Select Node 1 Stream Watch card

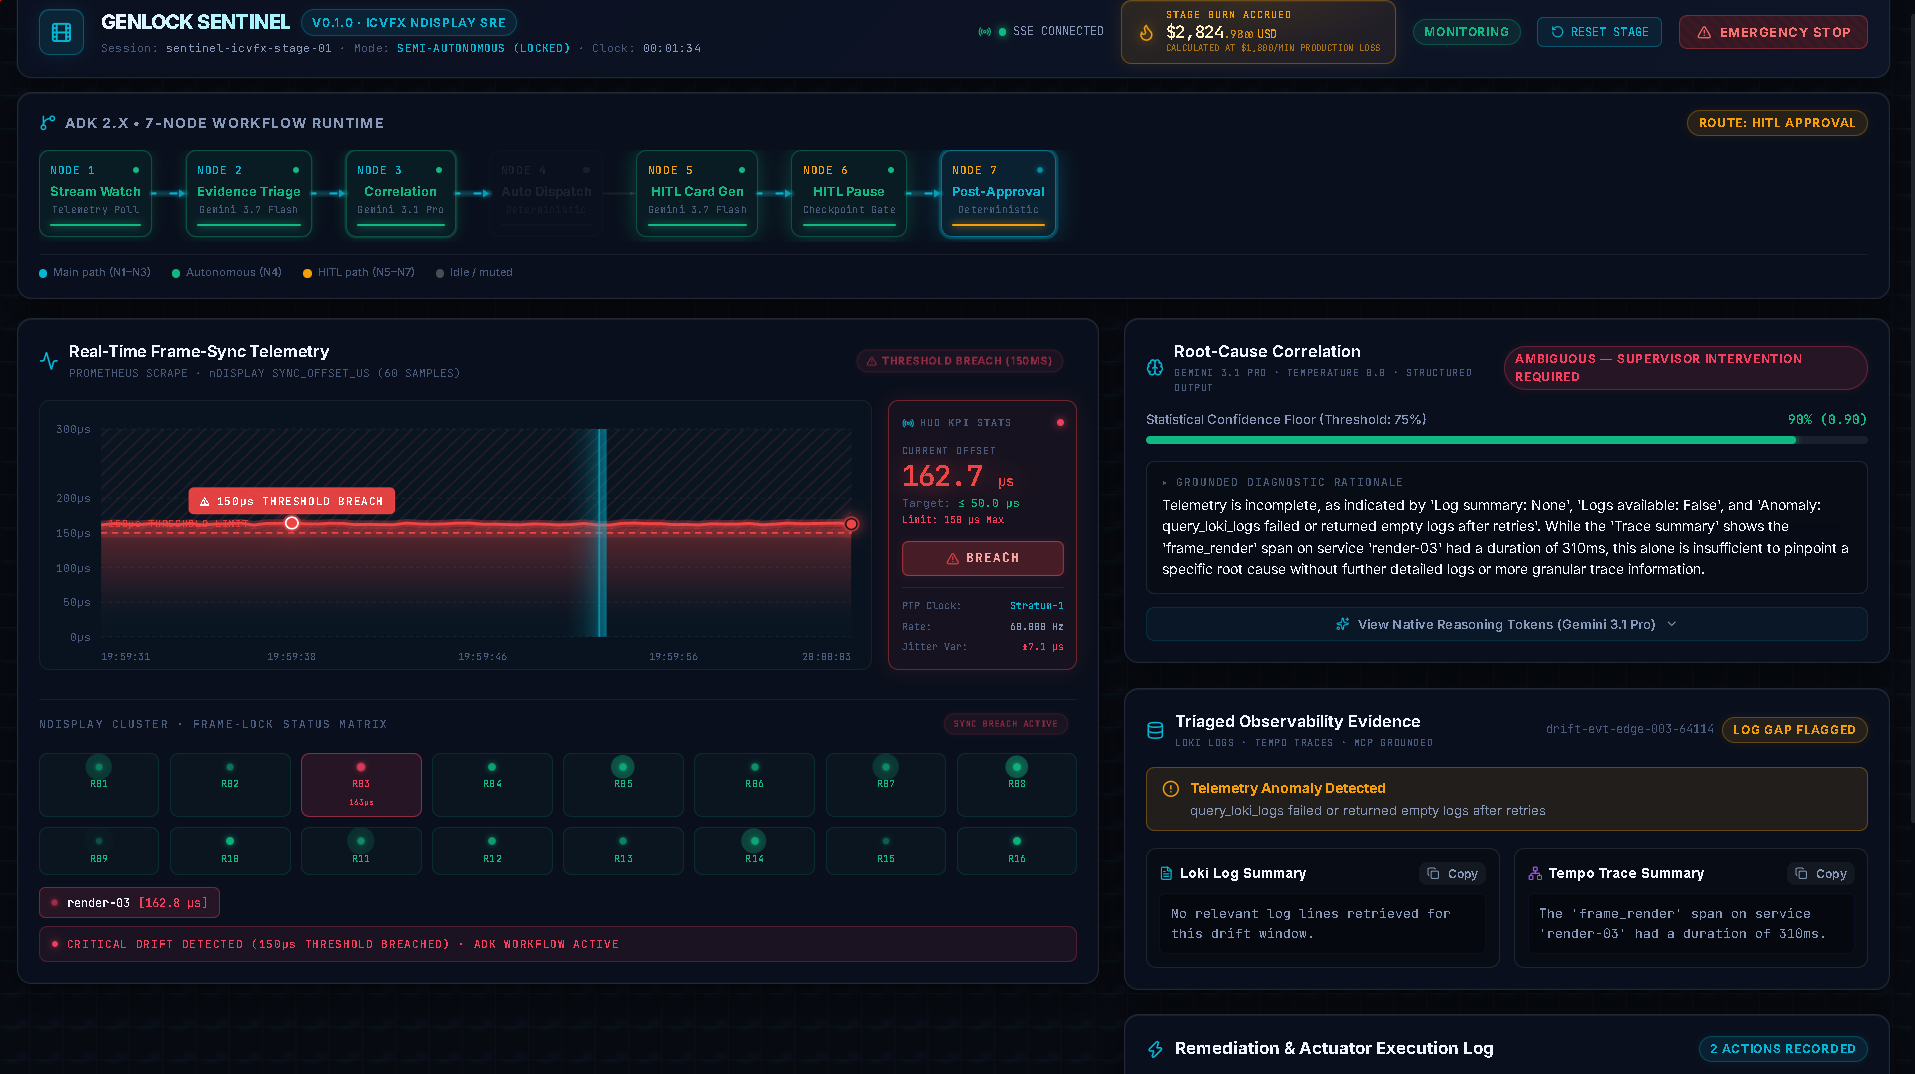pos(95,193)
